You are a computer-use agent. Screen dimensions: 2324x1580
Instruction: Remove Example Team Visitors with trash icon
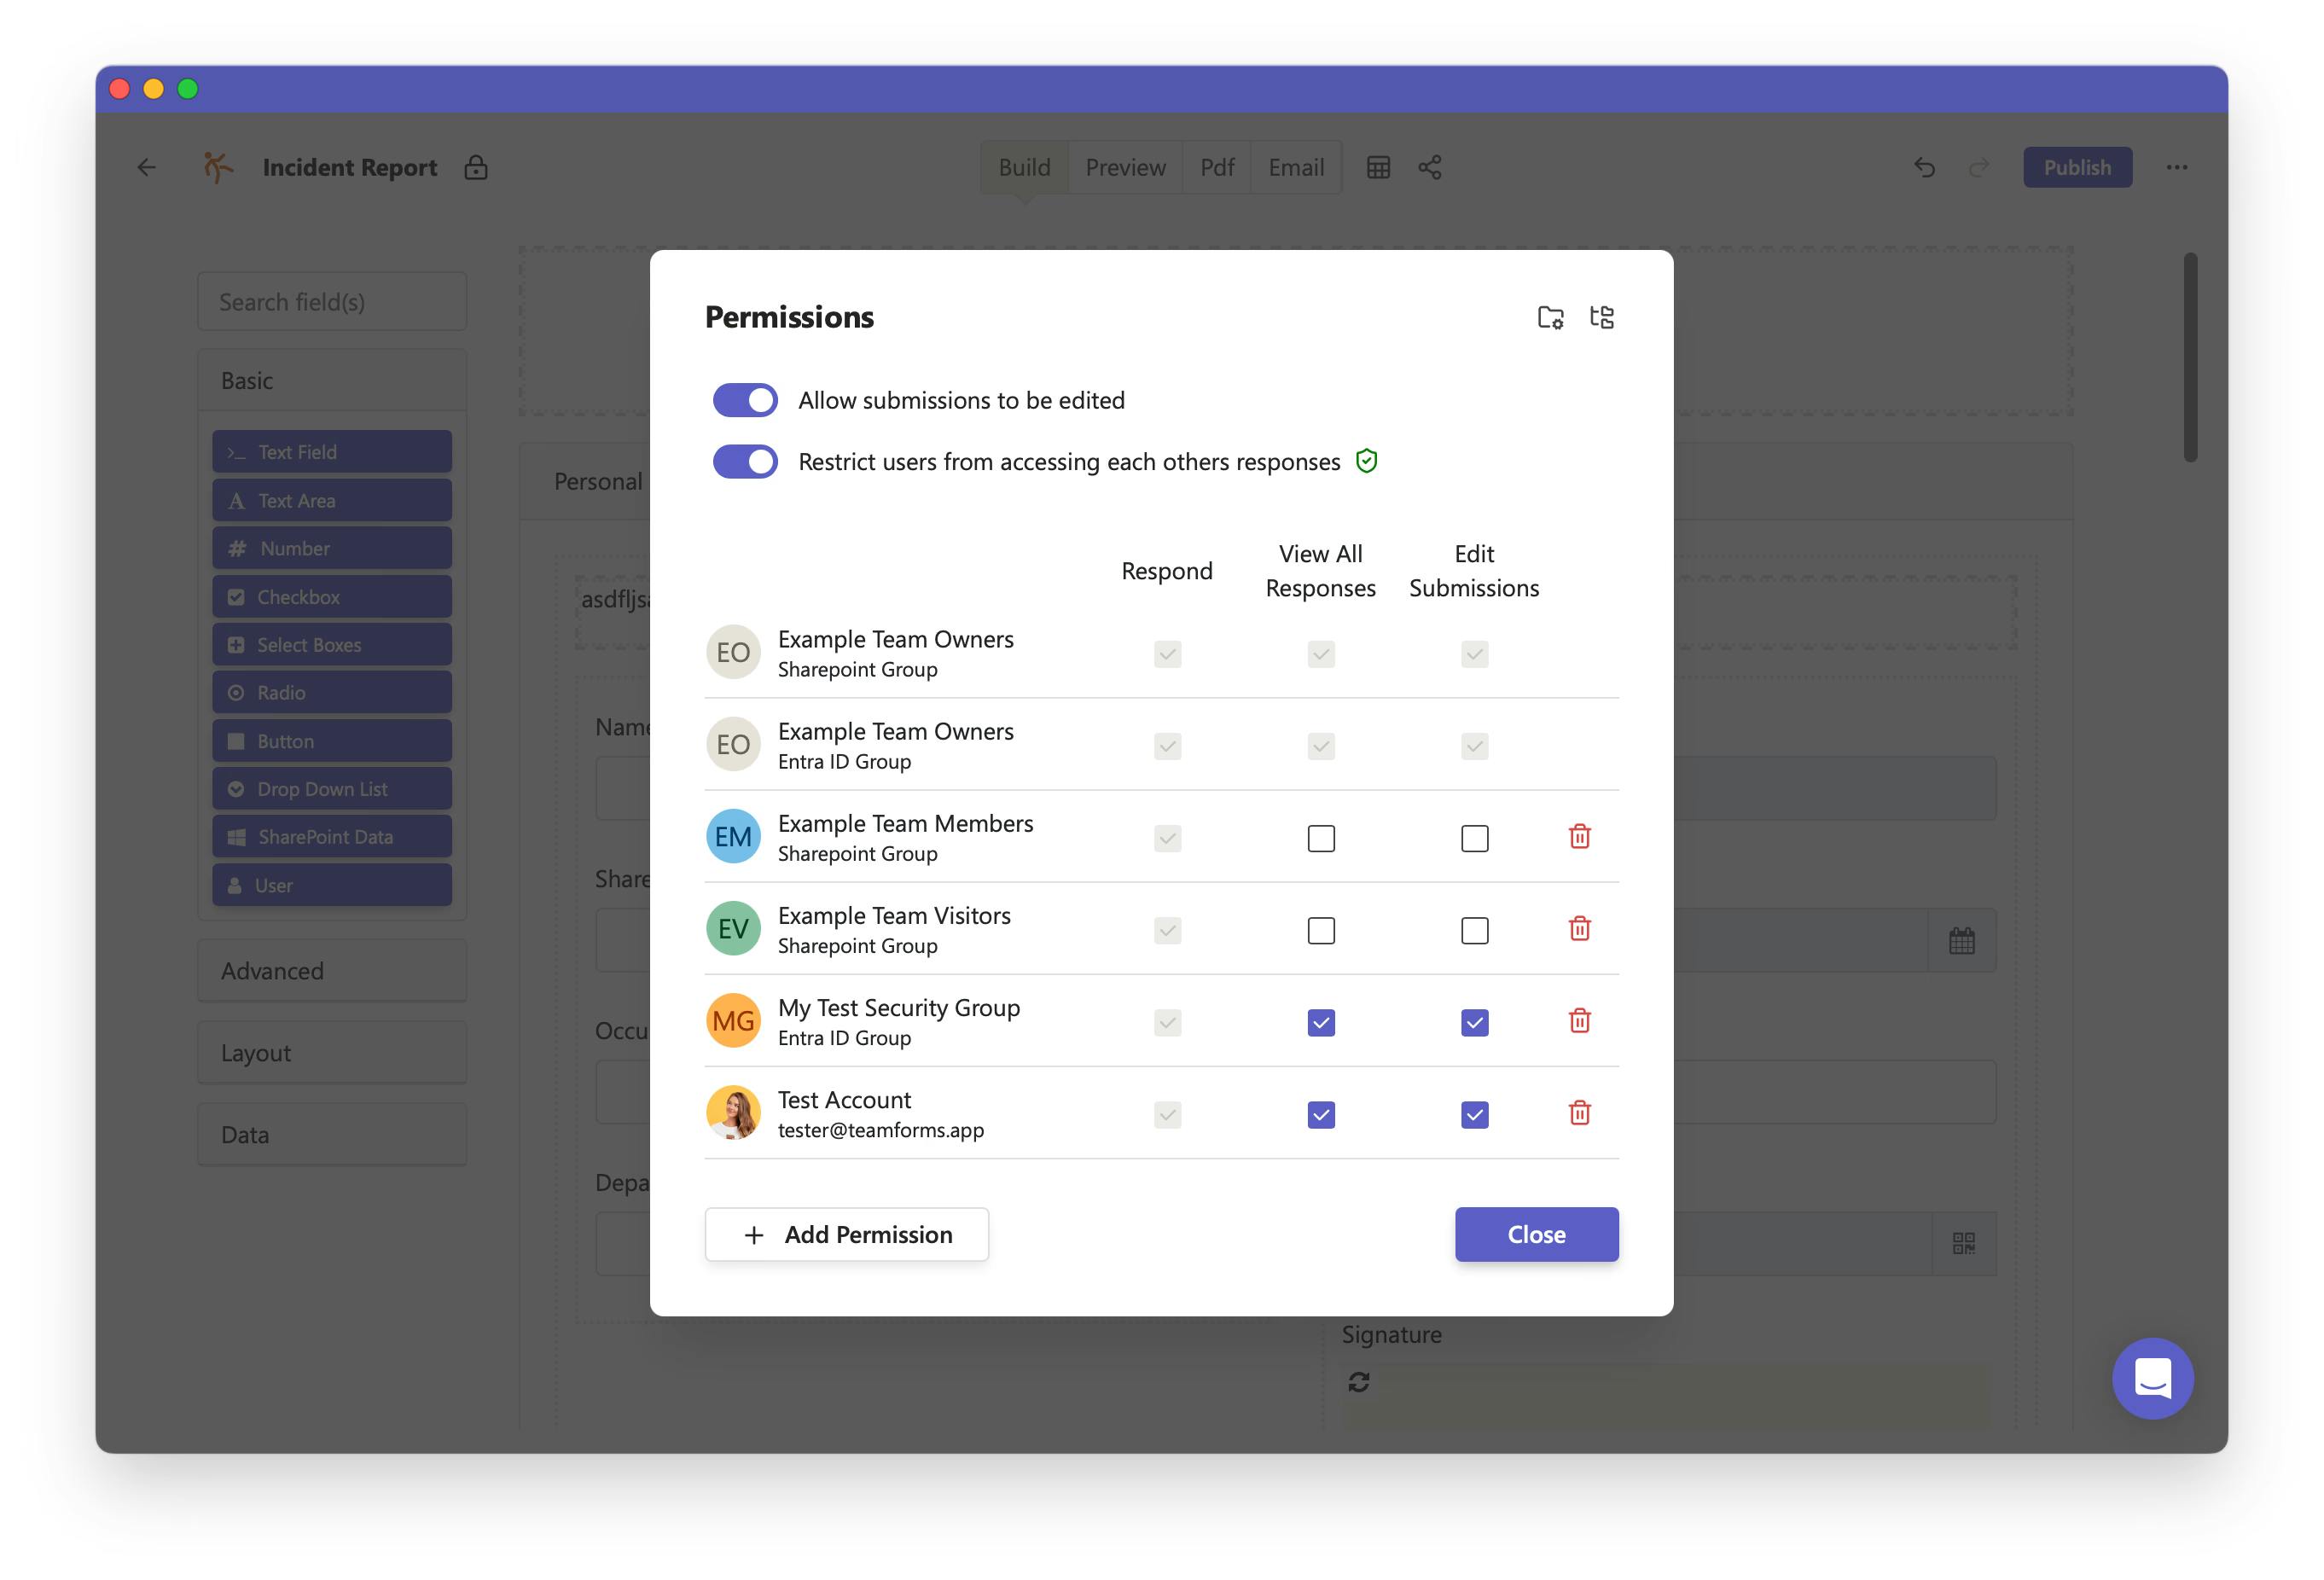(1579, 928)
